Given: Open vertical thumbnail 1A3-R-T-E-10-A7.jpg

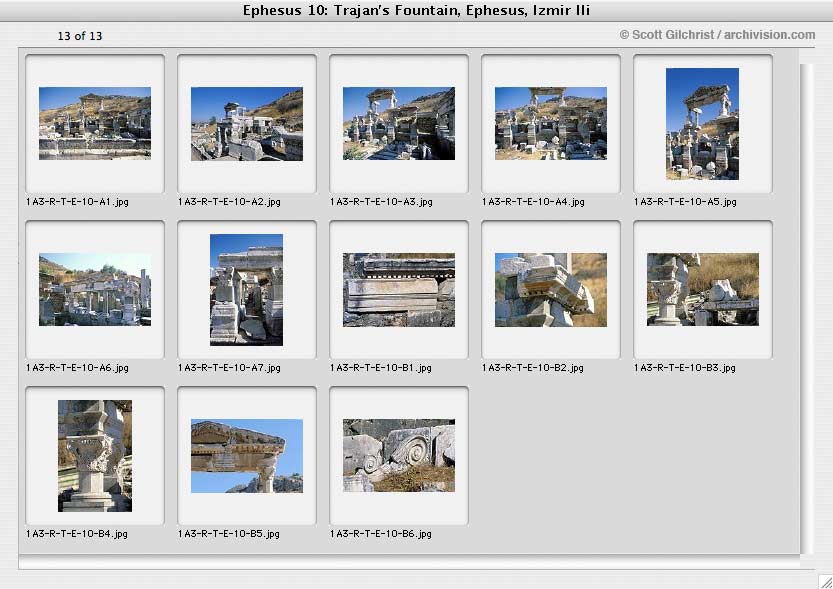Looking at the screenshot, I should coord(246,290).
